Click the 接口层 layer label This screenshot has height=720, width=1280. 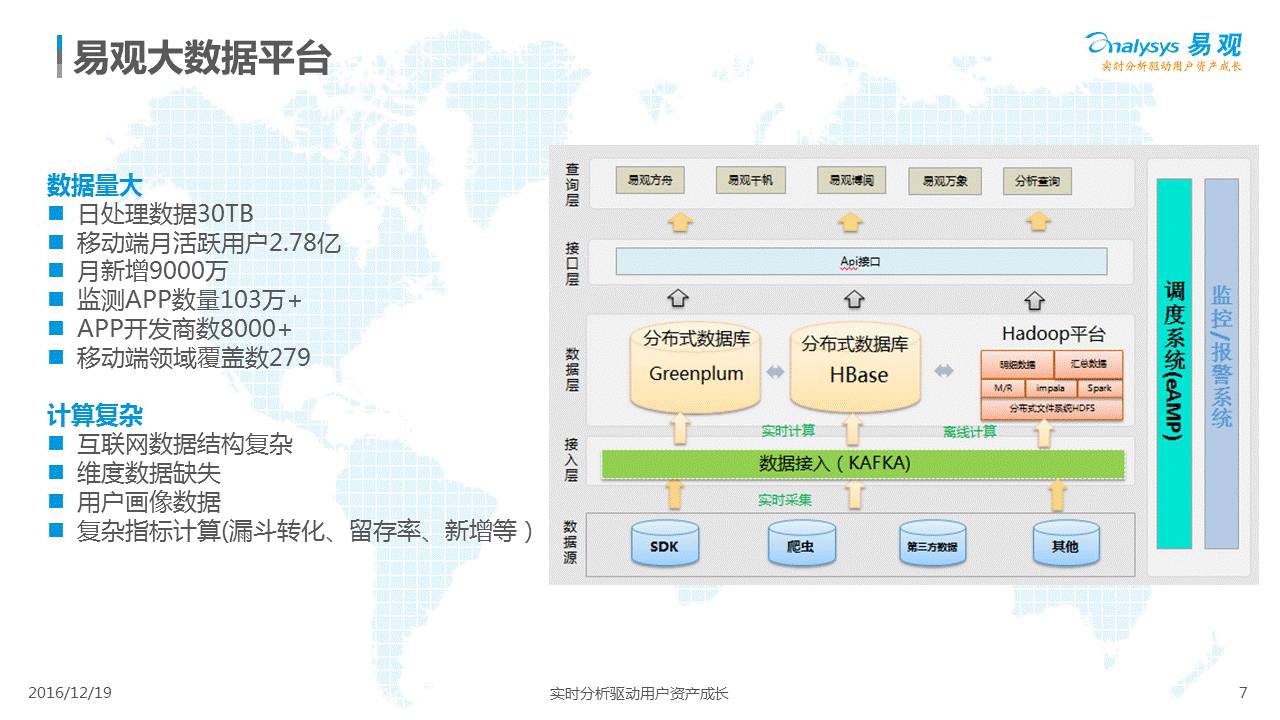pyautogui.click(x=572, y=264)
